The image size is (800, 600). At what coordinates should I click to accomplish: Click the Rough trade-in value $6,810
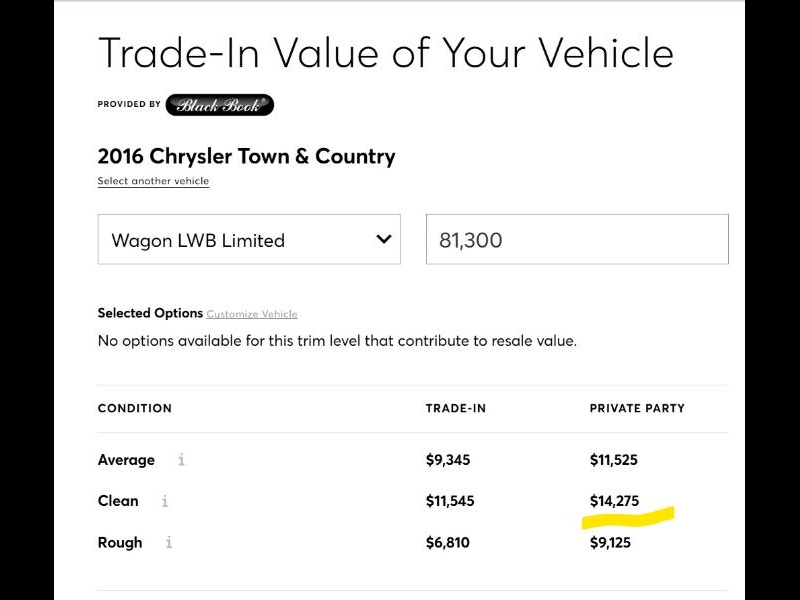[448, 543]
